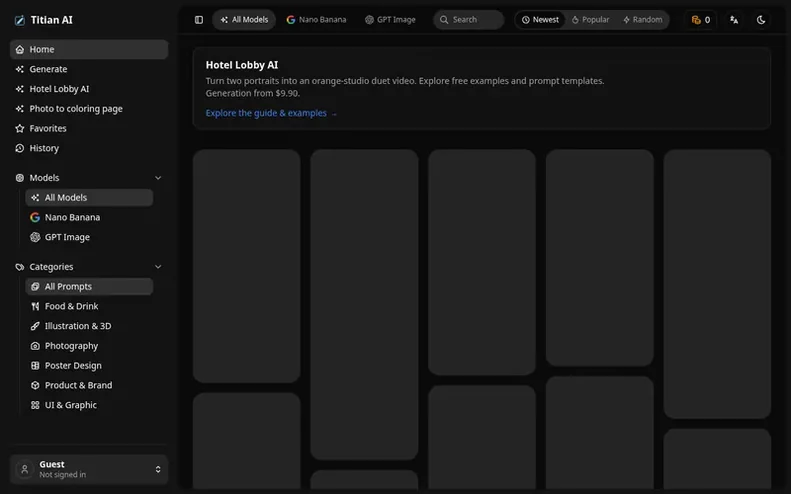Image resolution: width=791 pixels, height=494 pixels.
Task: Toggle dark mode moon icon
Action: tap(761, 20)
